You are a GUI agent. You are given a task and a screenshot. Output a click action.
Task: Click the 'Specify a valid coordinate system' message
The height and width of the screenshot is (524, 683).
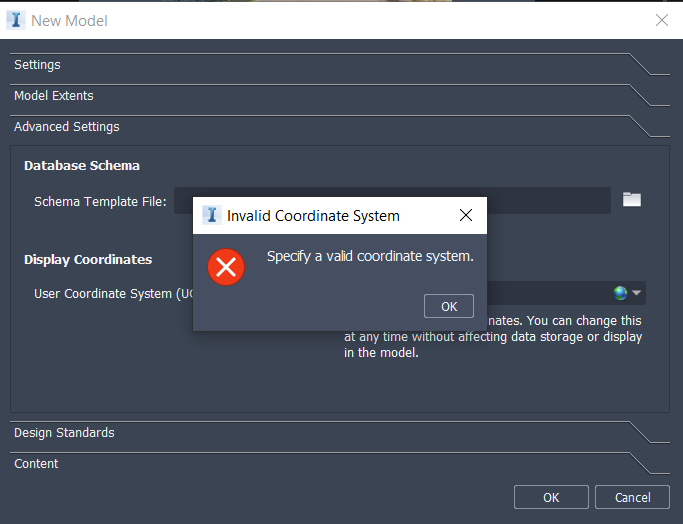(x=370, y=257)
